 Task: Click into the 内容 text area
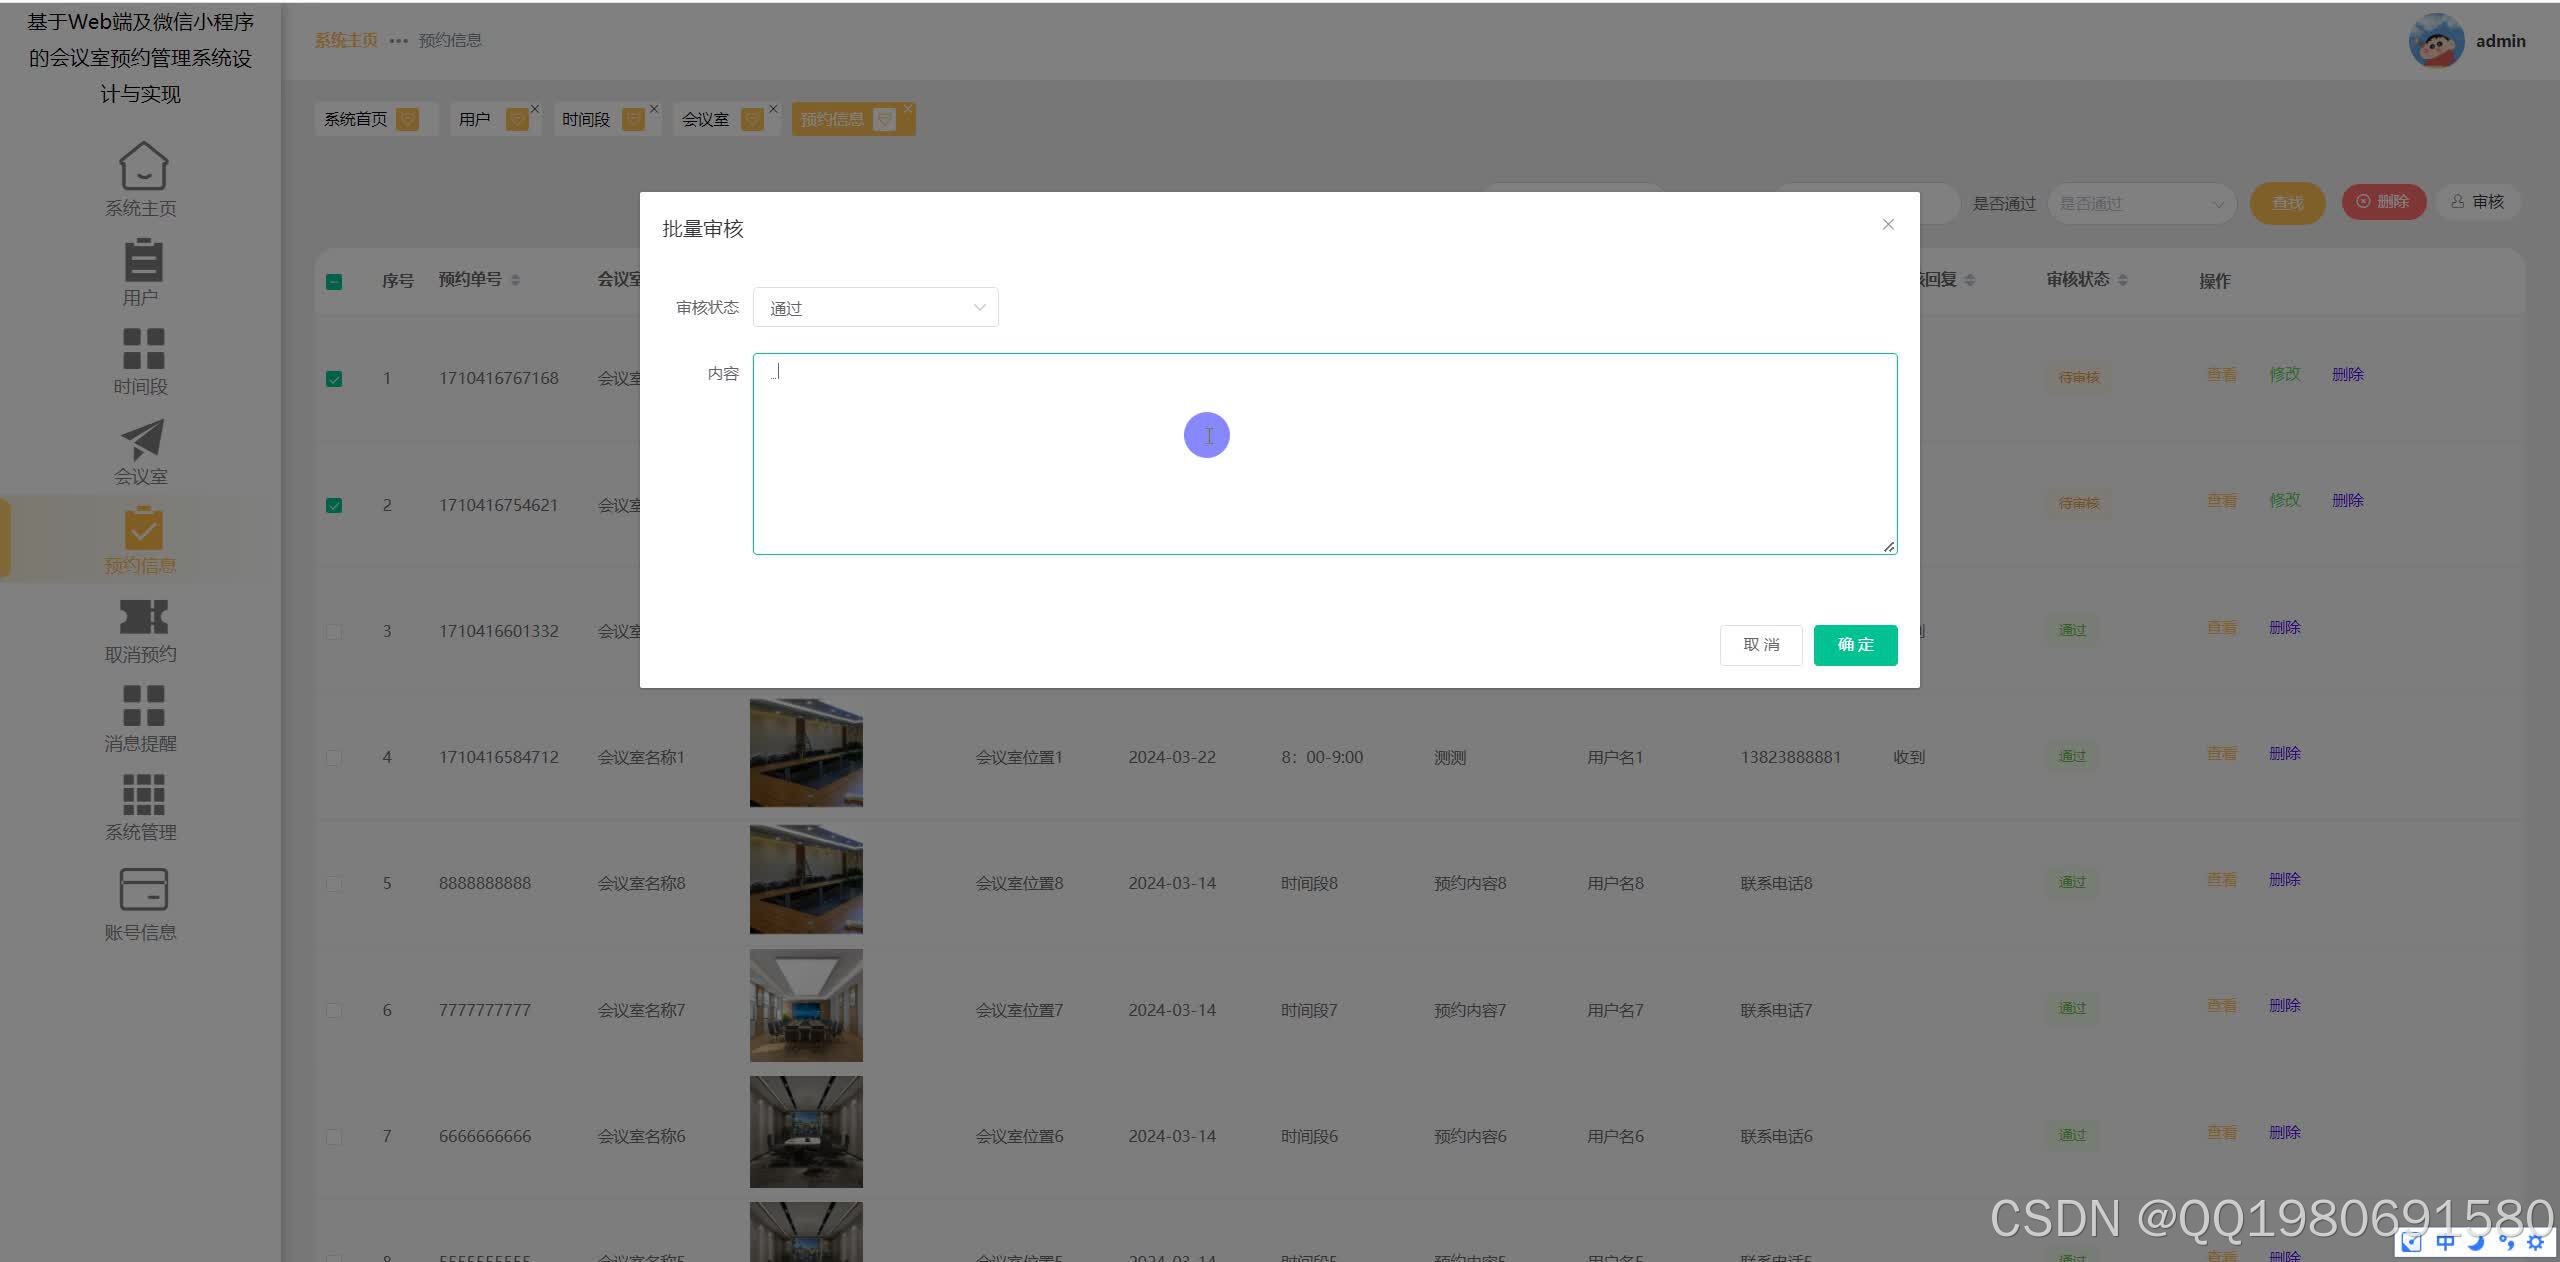coord(1324,454)
